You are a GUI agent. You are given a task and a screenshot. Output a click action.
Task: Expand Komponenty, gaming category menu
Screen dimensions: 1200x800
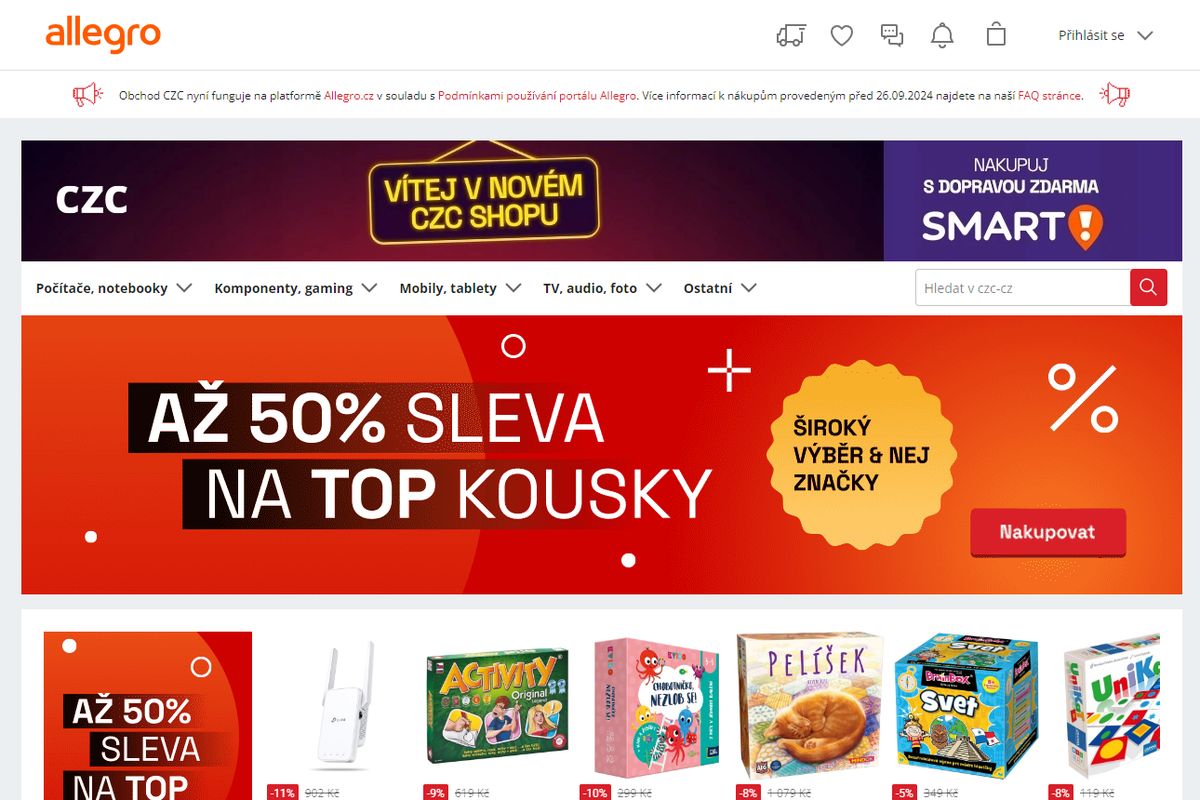(x=295, y=288)
